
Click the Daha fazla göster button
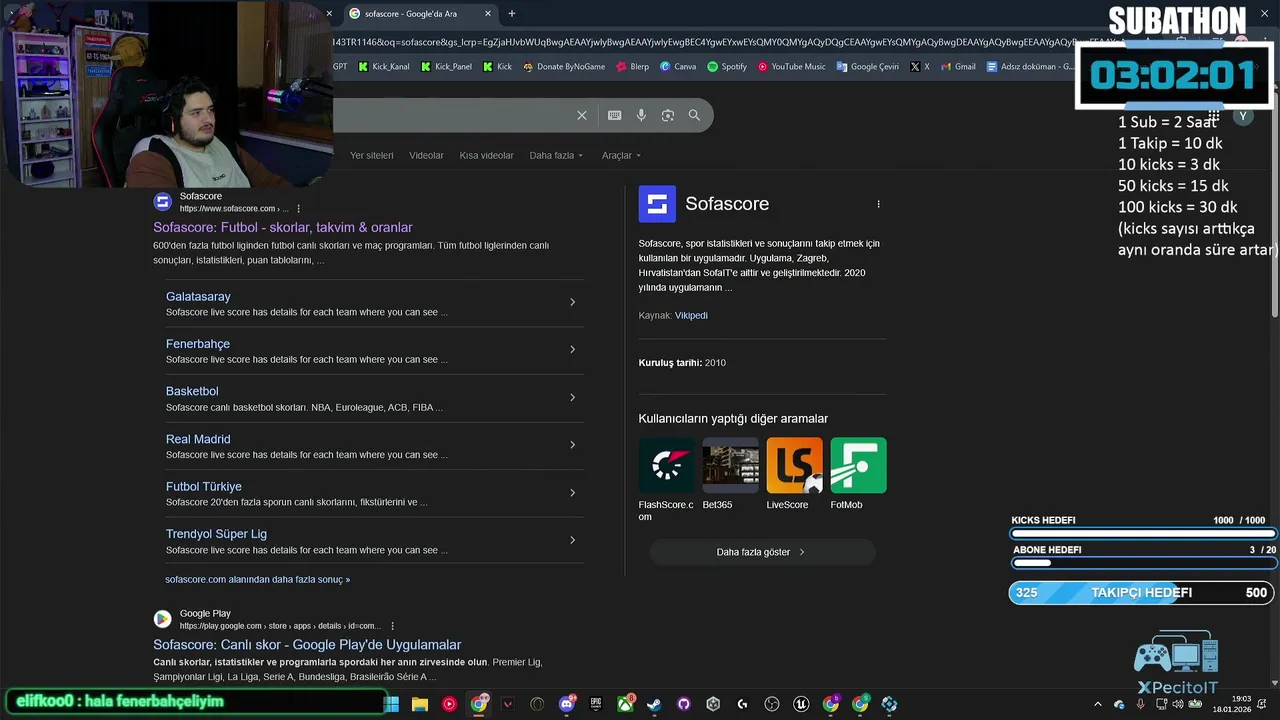[x=762, y=552]
